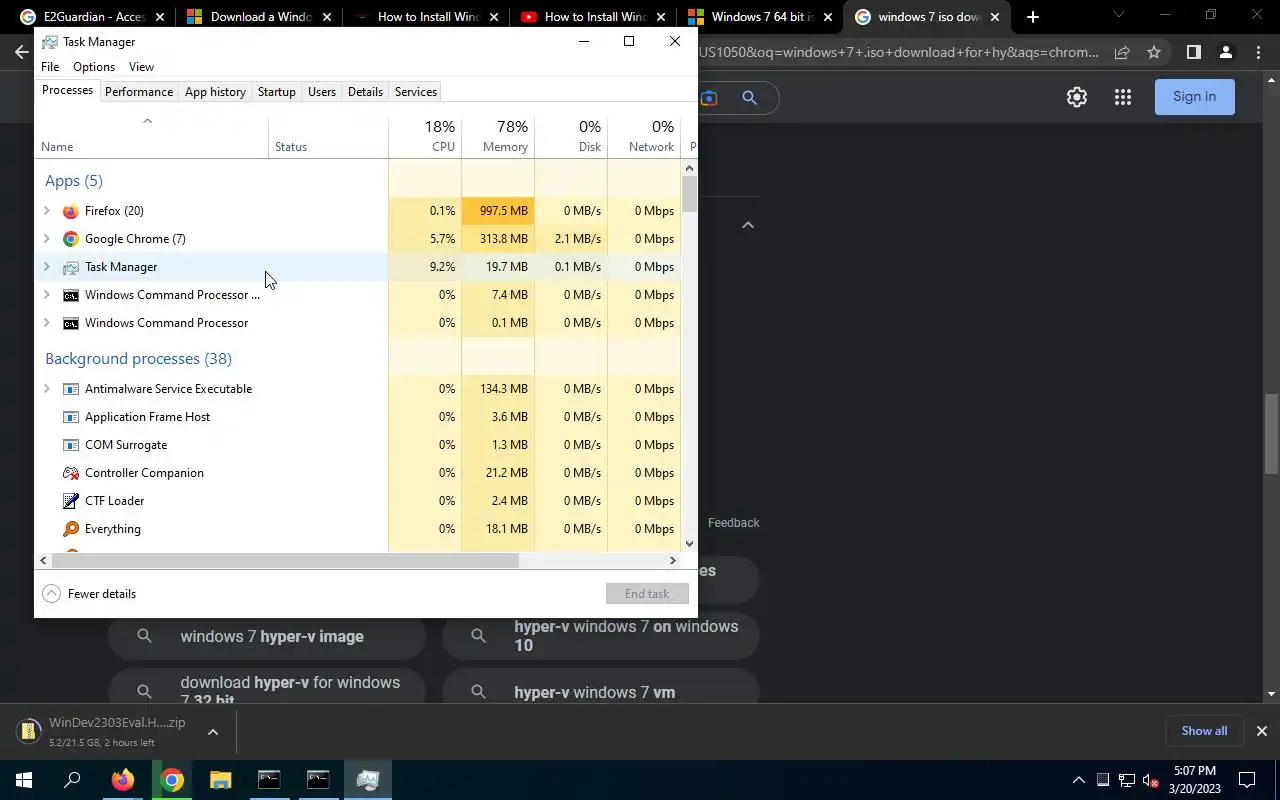Open File Explorer from the taskbar
1280x800 pixels.
click(220, 780)
